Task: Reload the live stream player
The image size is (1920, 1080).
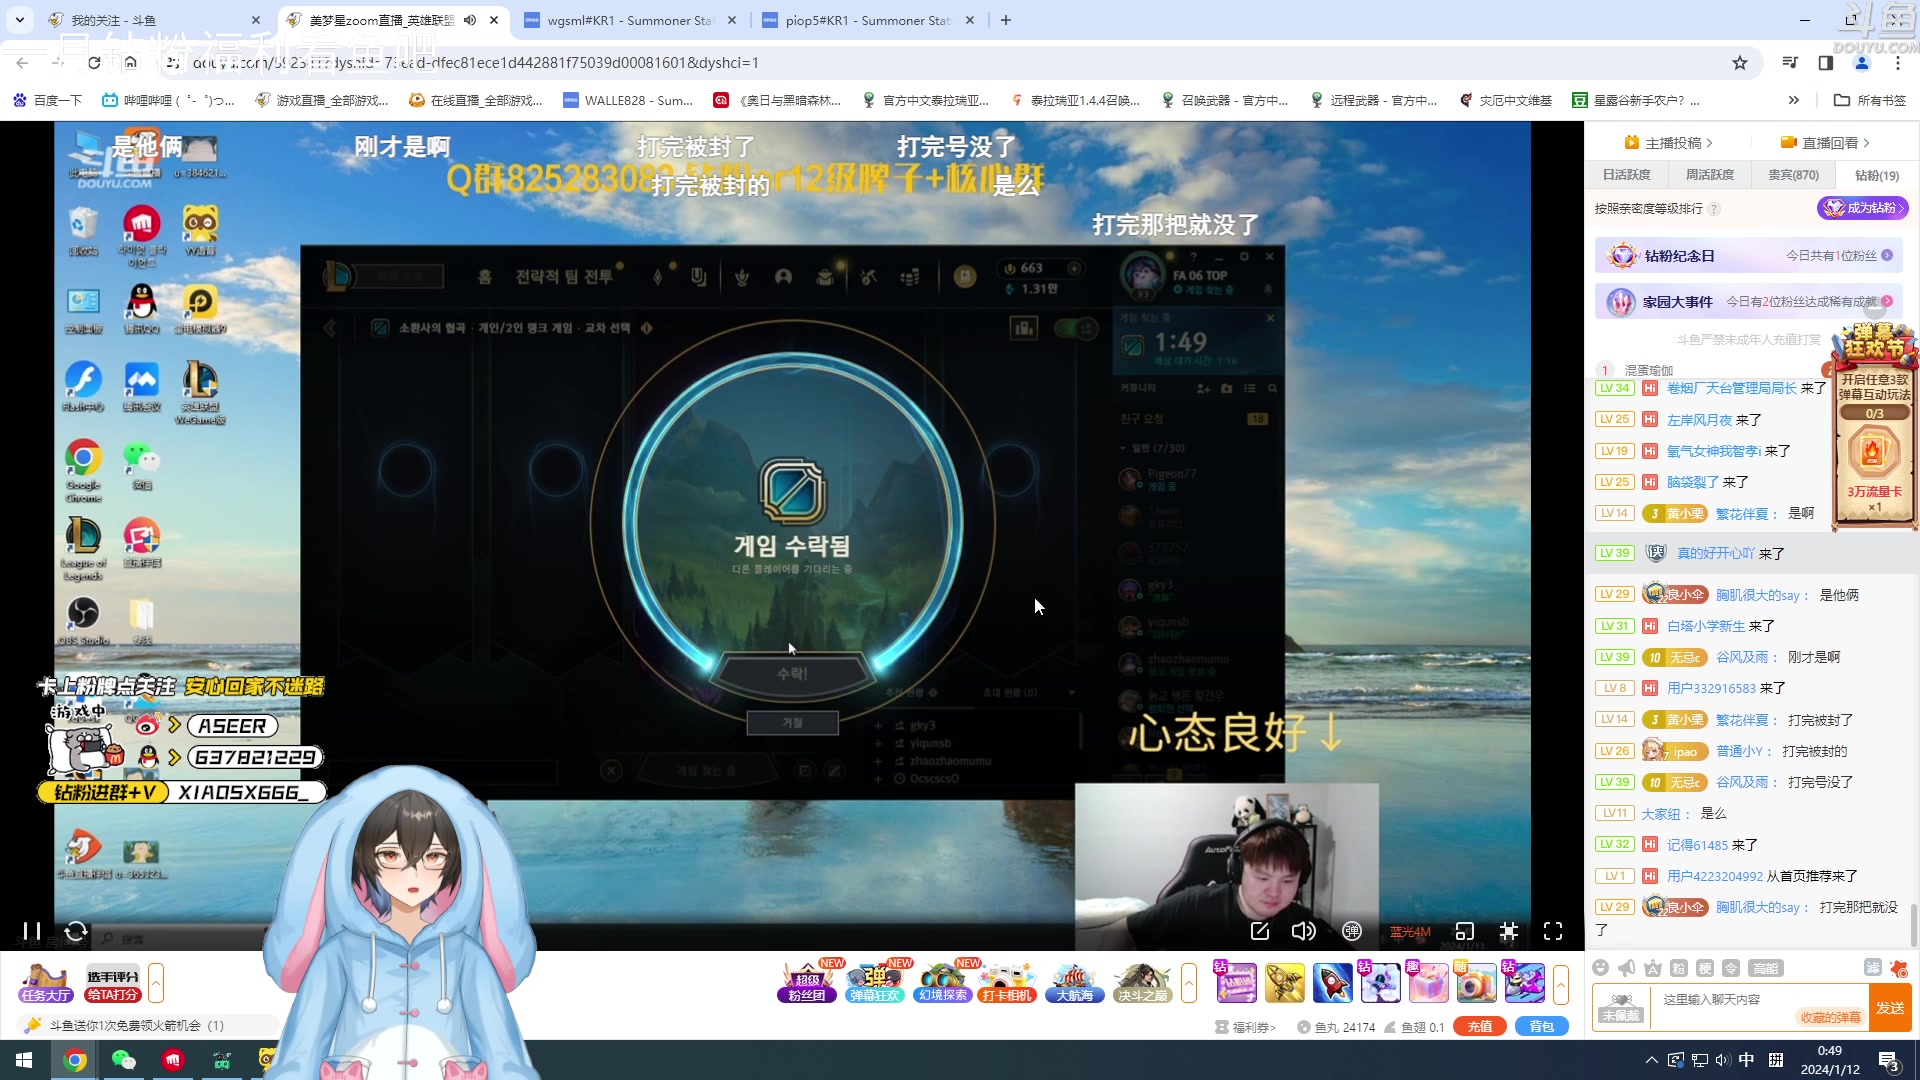Action: click(x=76, y=931)
